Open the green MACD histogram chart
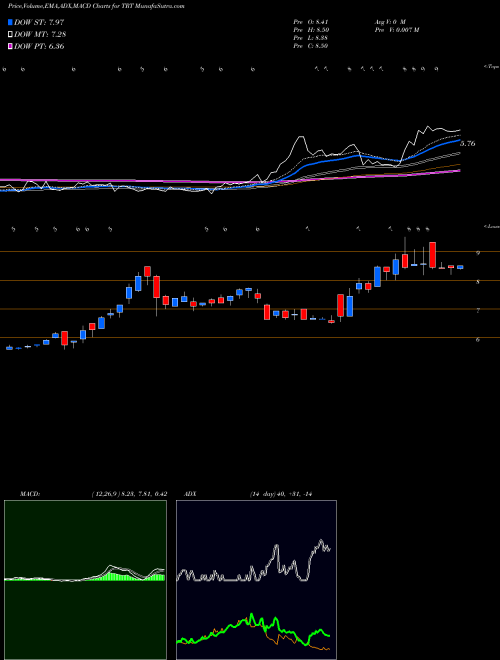500x660 pixels. [x=85, y=580]
